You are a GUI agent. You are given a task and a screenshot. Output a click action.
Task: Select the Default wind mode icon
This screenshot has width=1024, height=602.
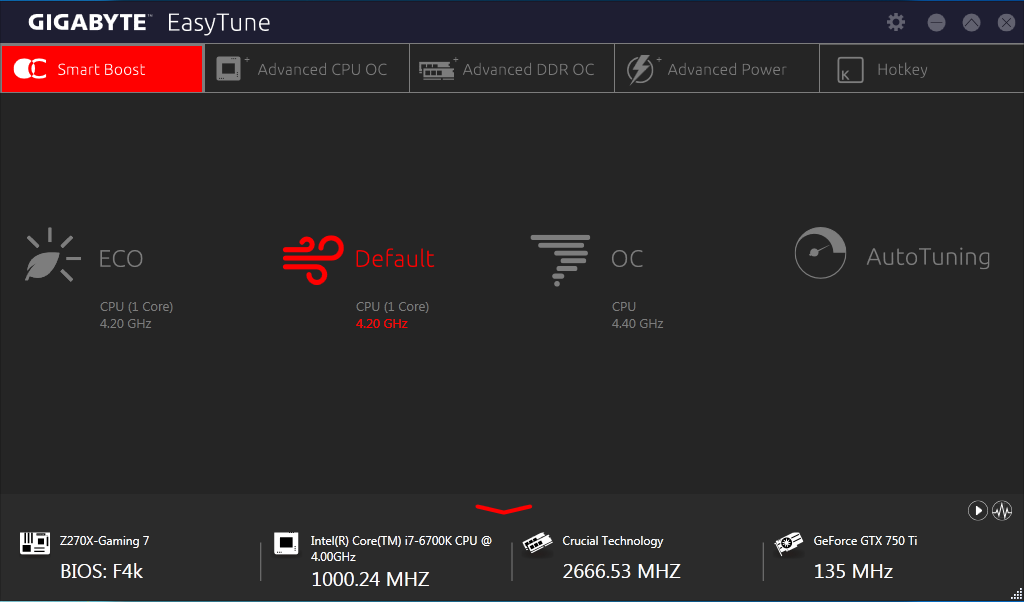coord(313,259)
